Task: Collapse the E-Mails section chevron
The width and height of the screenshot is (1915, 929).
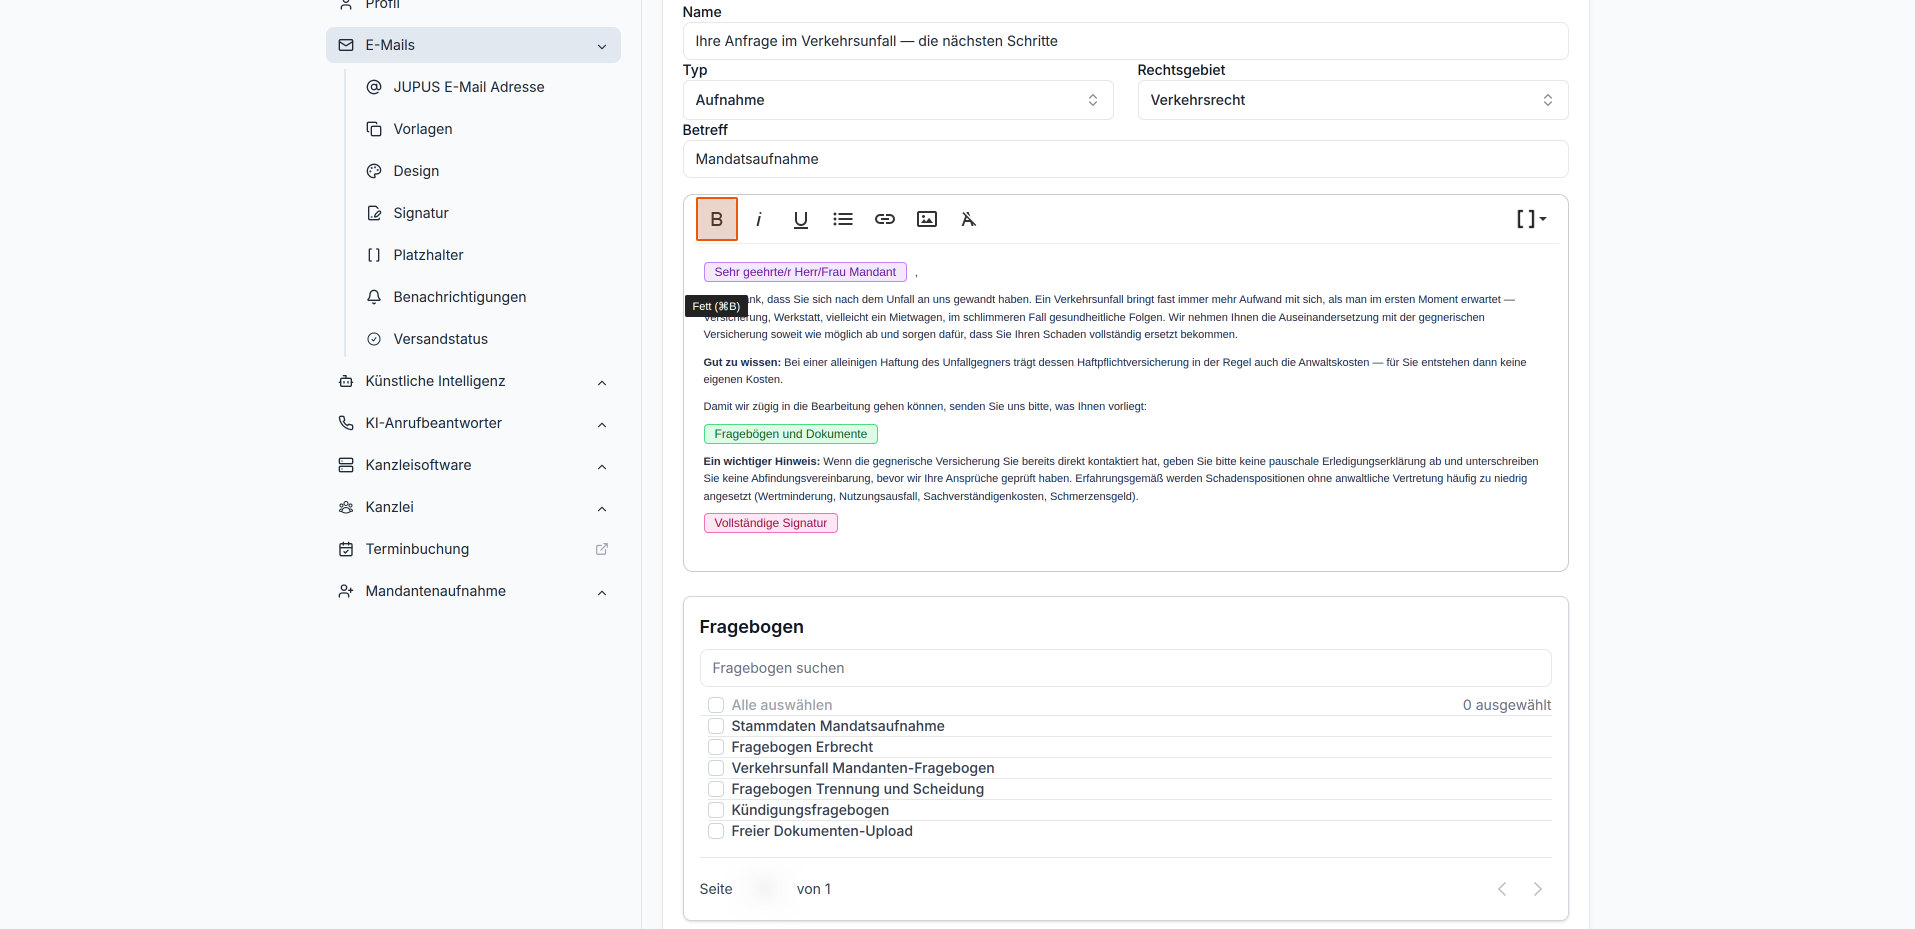Action: click(x=602, y=46)
